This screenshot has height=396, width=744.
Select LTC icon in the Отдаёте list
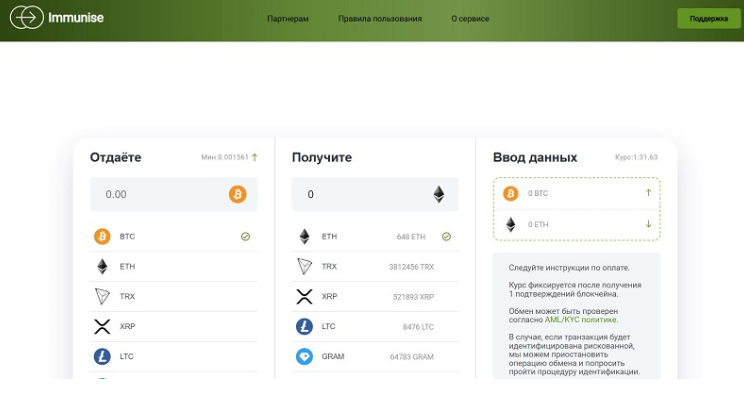[x=102, y=356]
